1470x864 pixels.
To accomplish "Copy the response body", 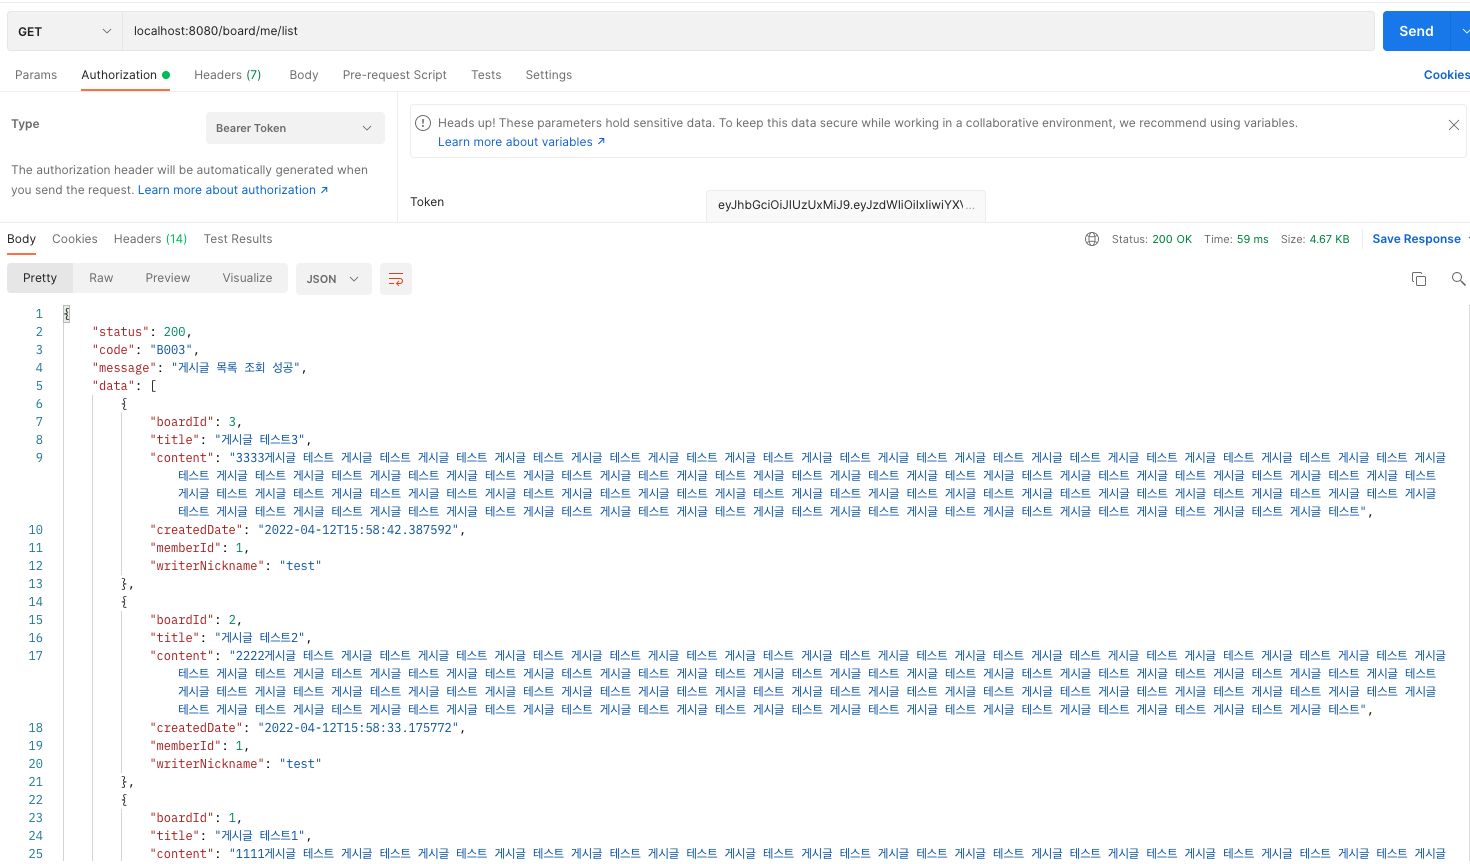I will coord(1419,279).
